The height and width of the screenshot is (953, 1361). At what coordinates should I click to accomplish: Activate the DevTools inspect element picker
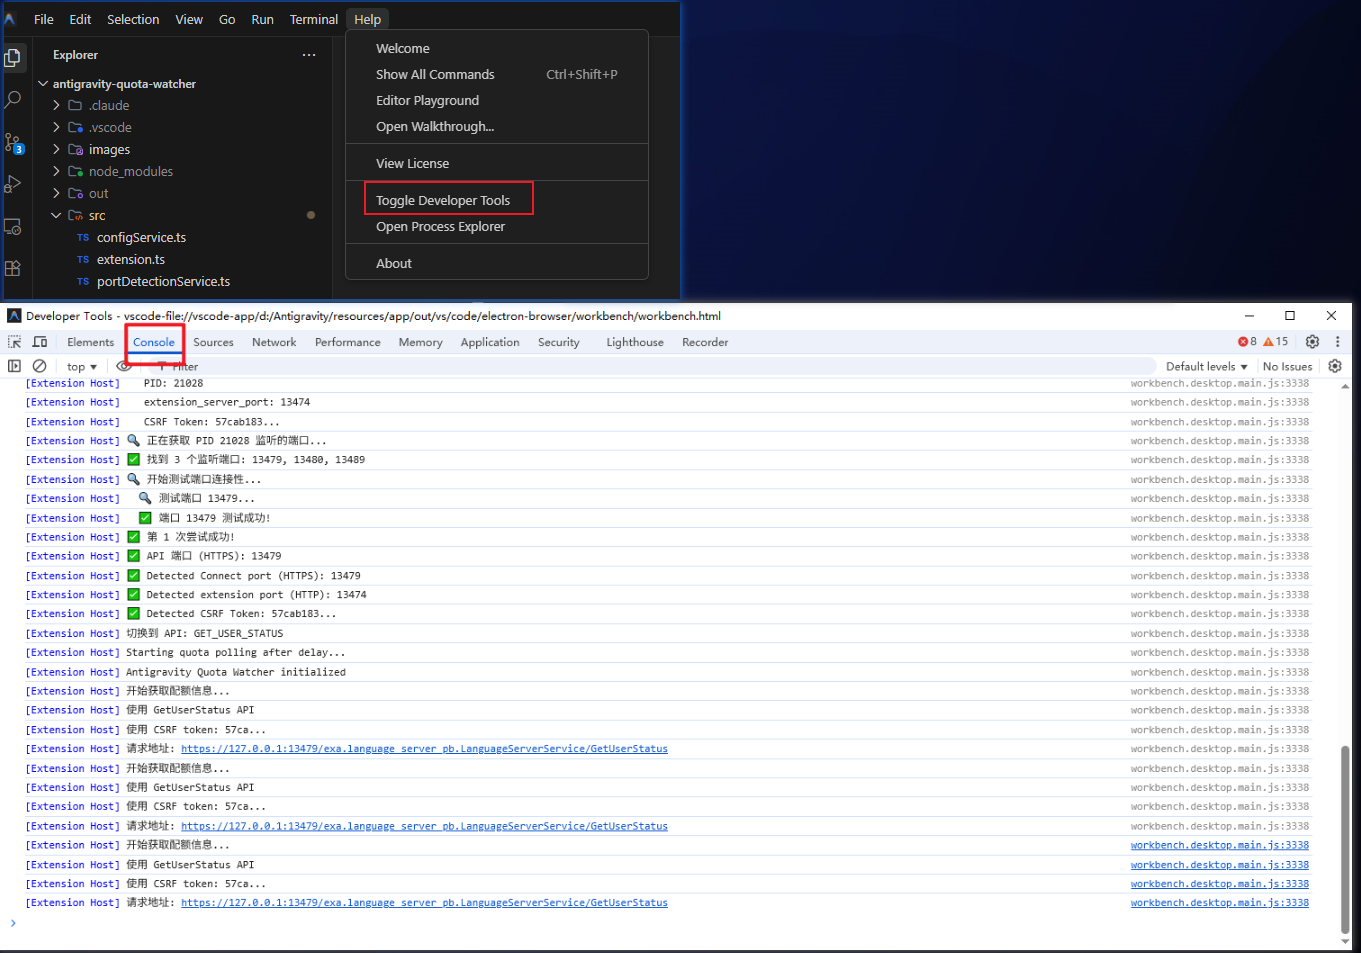click(15, 342)
